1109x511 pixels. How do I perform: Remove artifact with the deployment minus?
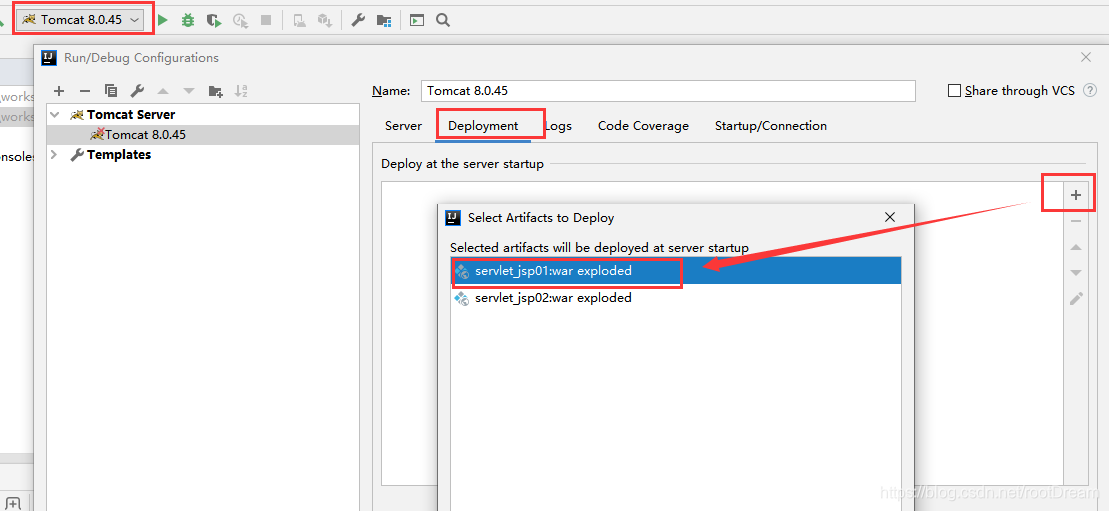point(1076,222)
